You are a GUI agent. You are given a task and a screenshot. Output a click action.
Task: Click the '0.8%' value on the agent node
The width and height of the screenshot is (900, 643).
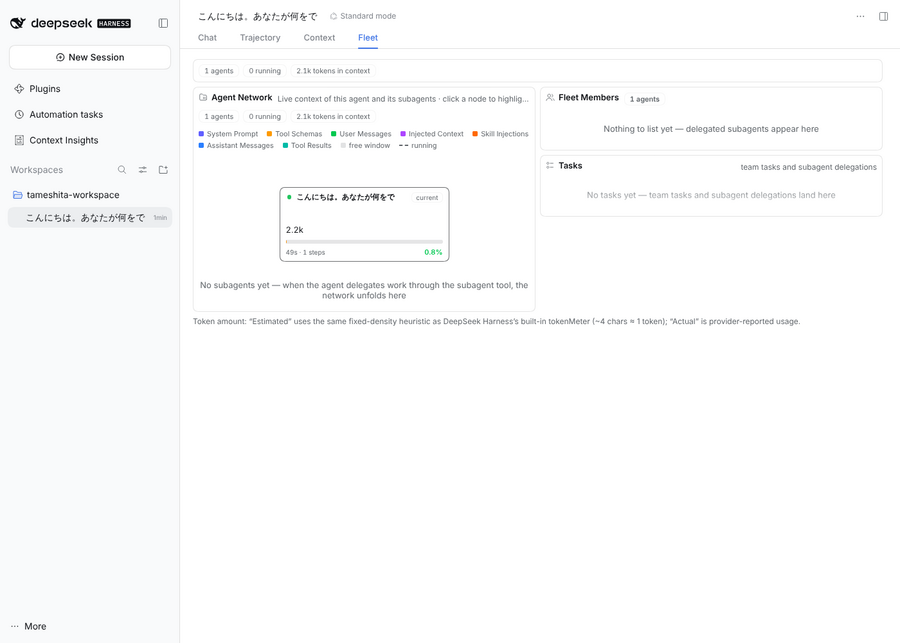[x=433, y=252]
